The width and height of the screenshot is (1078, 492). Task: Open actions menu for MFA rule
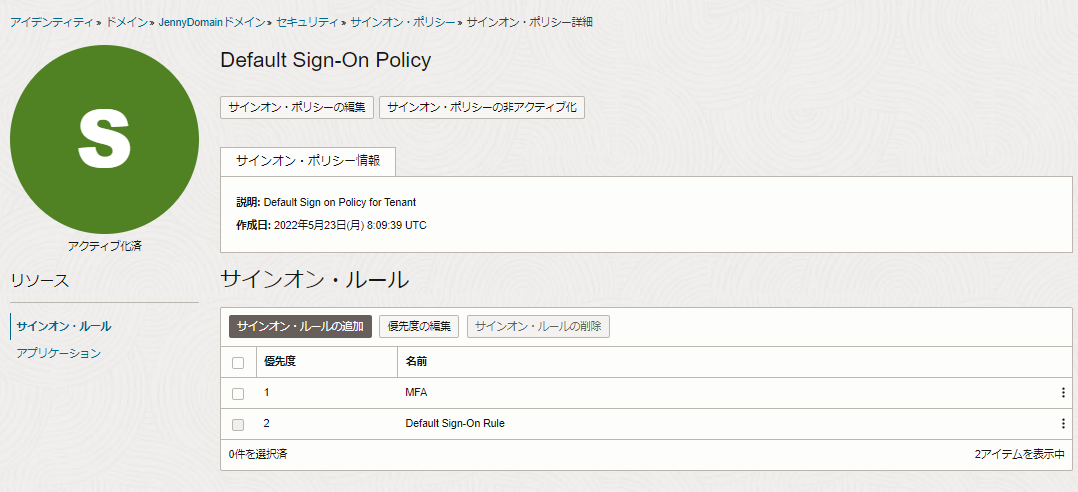pos(1063,393)
